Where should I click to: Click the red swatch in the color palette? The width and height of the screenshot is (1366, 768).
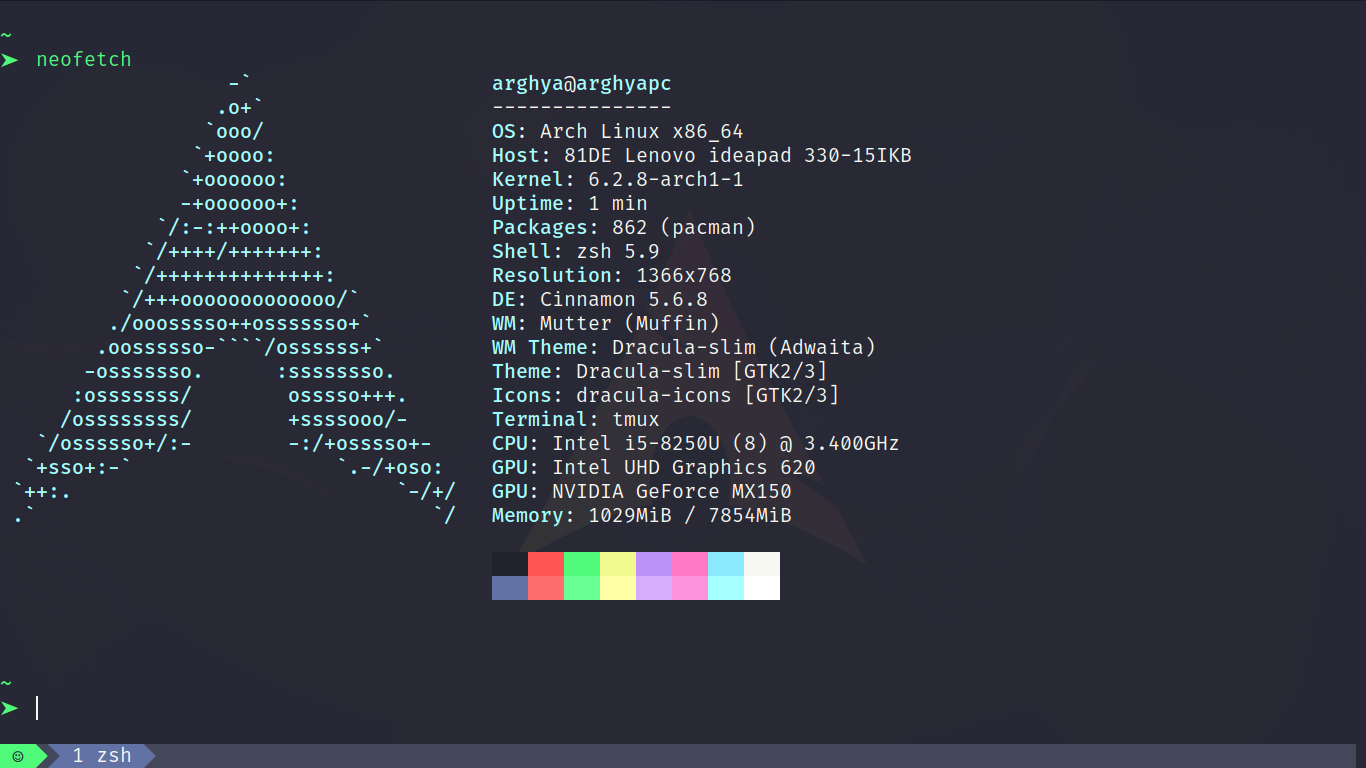point(545,563)
